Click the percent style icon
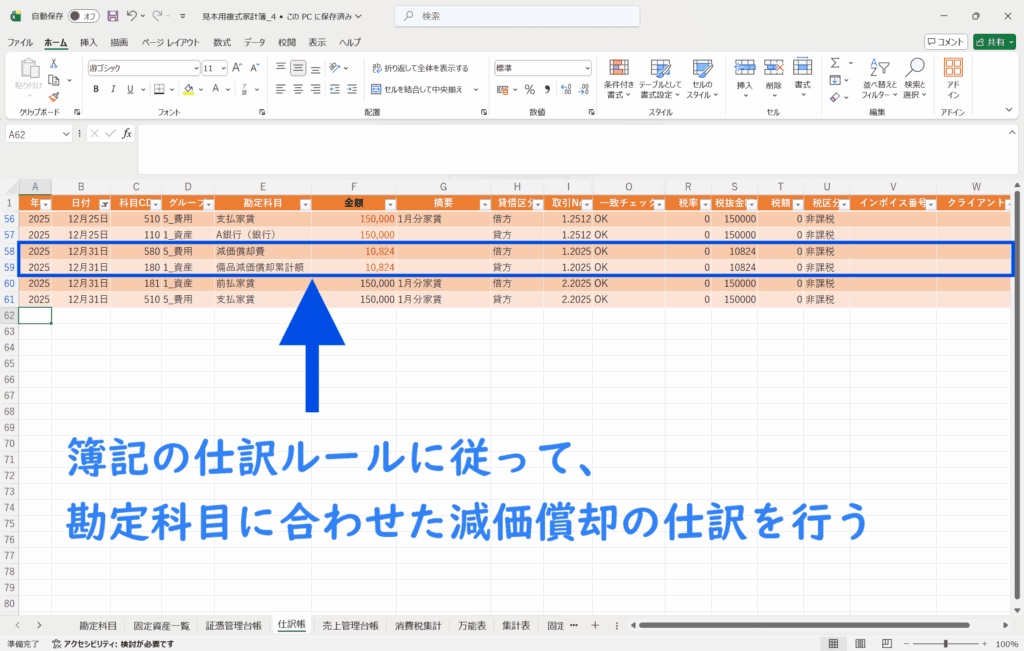The image size is (1024, 651). [530, 89]
